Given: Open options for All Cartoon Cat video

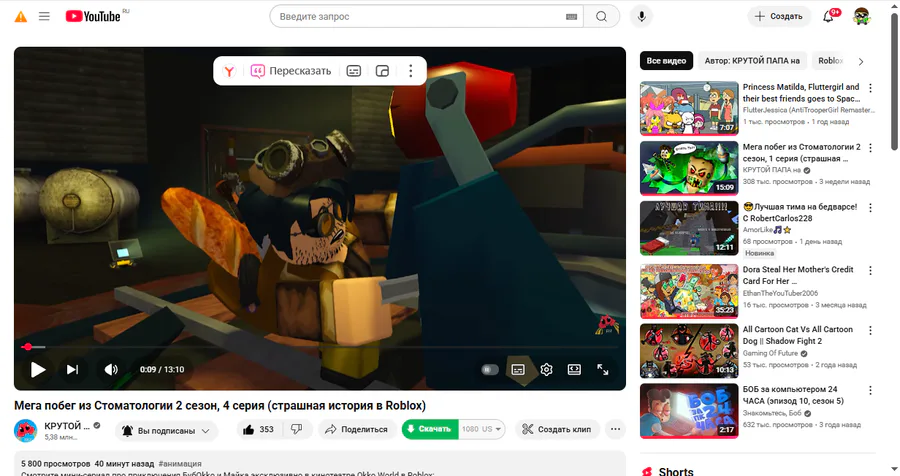Looking at the screenshot, I should pyautogui.click(x=870, y=330).
